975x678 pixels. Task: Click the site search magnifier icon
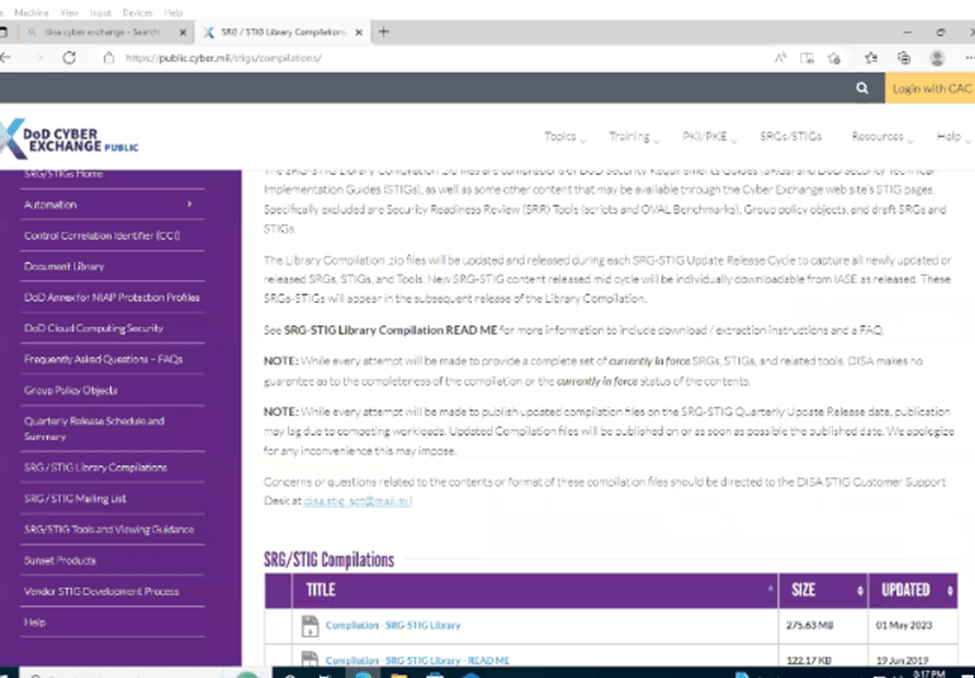tap(862, 89)
